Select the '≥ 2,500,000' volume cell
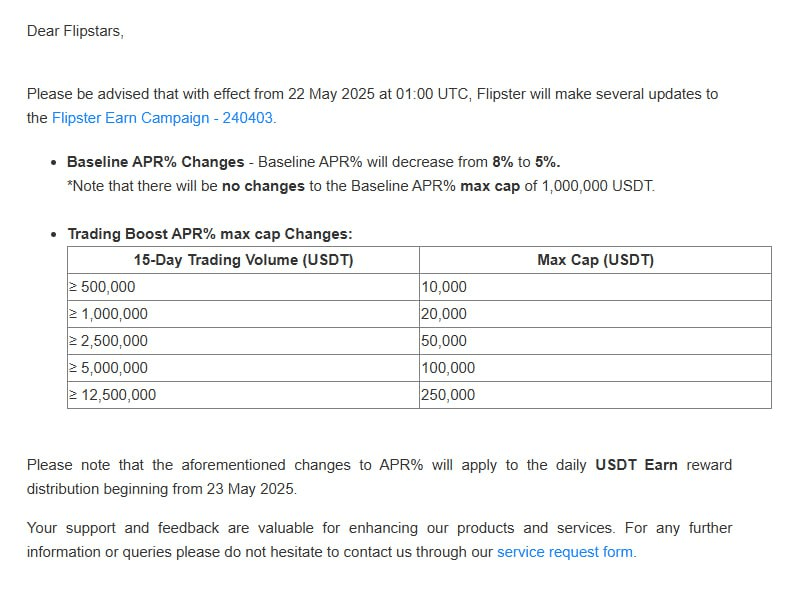The height and width of the screenshot is (601, 790). point(243,341)
